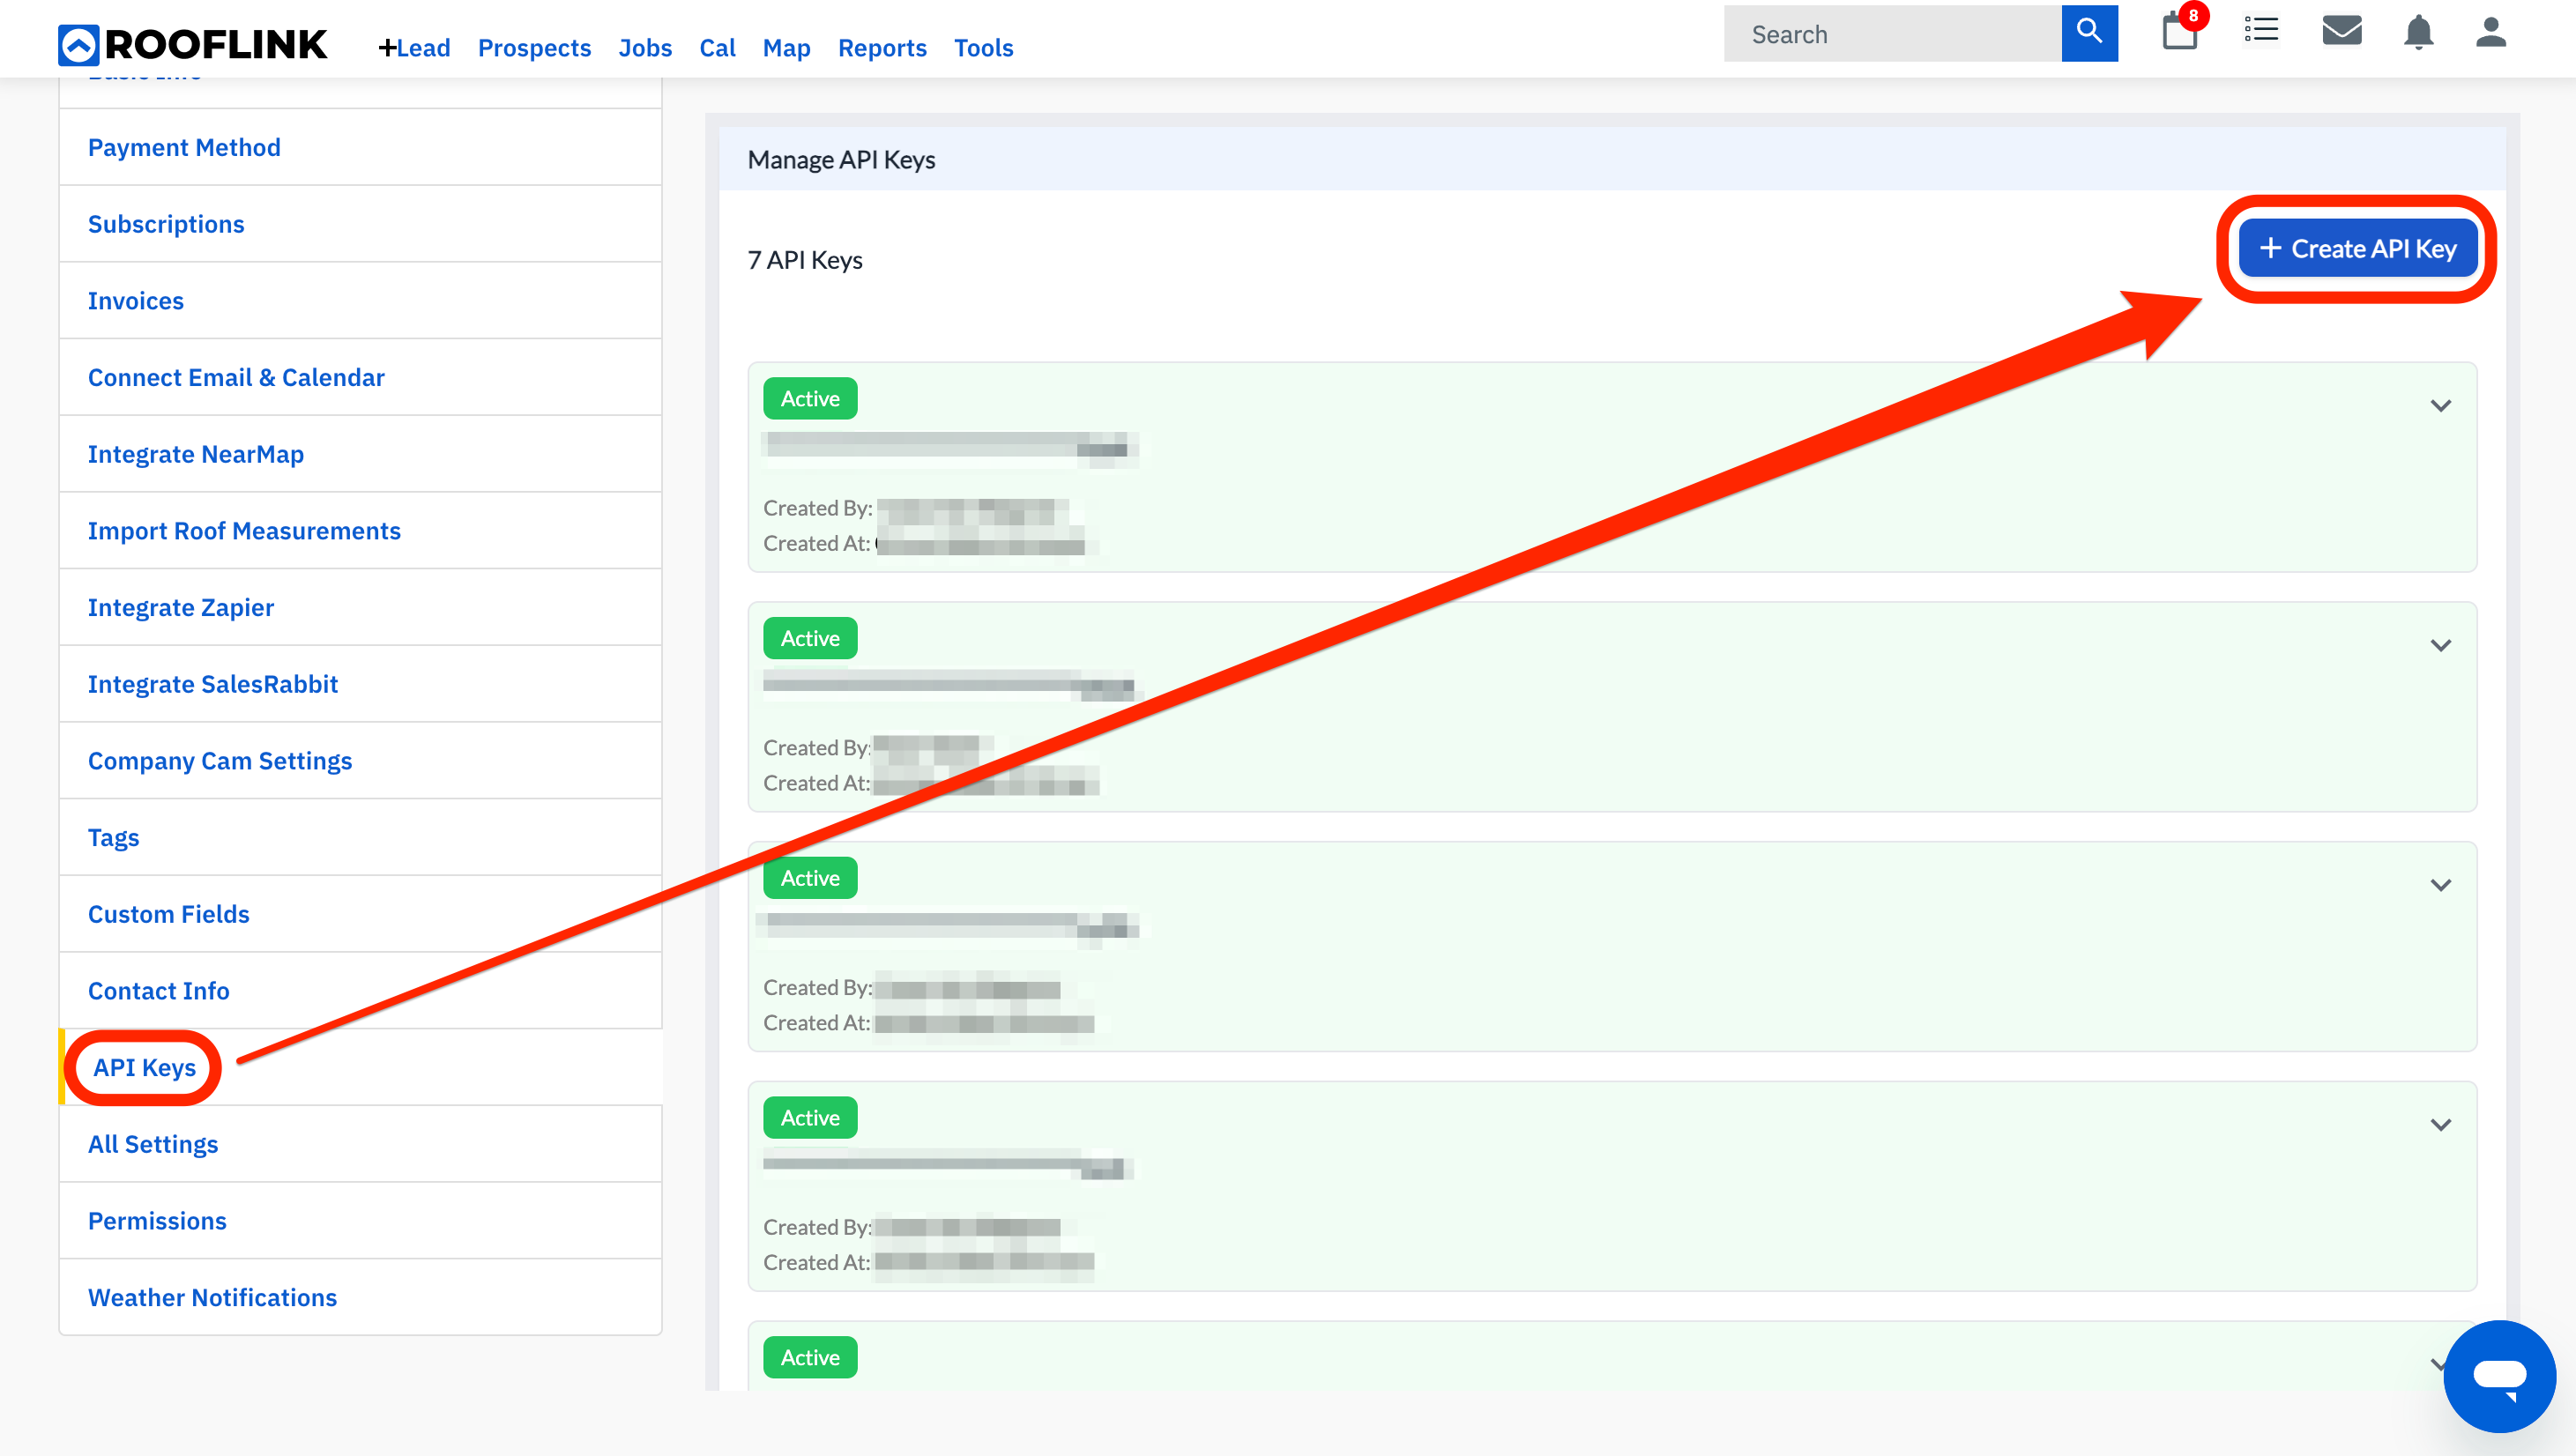Click the RoofLink logo
This screenshot has width=2576, height=1456.
tap(192, 45)
